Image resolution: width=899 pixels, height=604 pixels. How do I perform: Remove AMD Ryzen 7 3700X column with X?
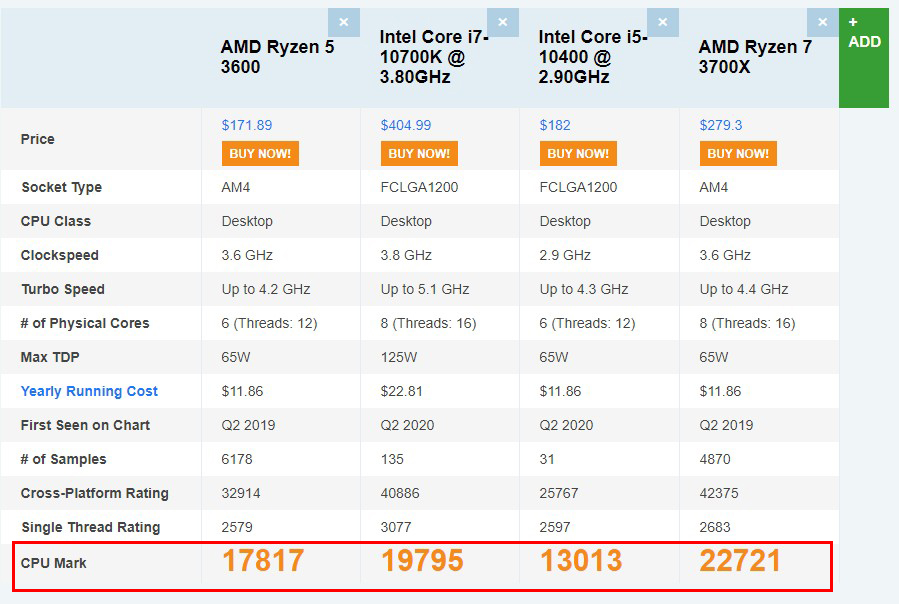click(x=823, y=22)
